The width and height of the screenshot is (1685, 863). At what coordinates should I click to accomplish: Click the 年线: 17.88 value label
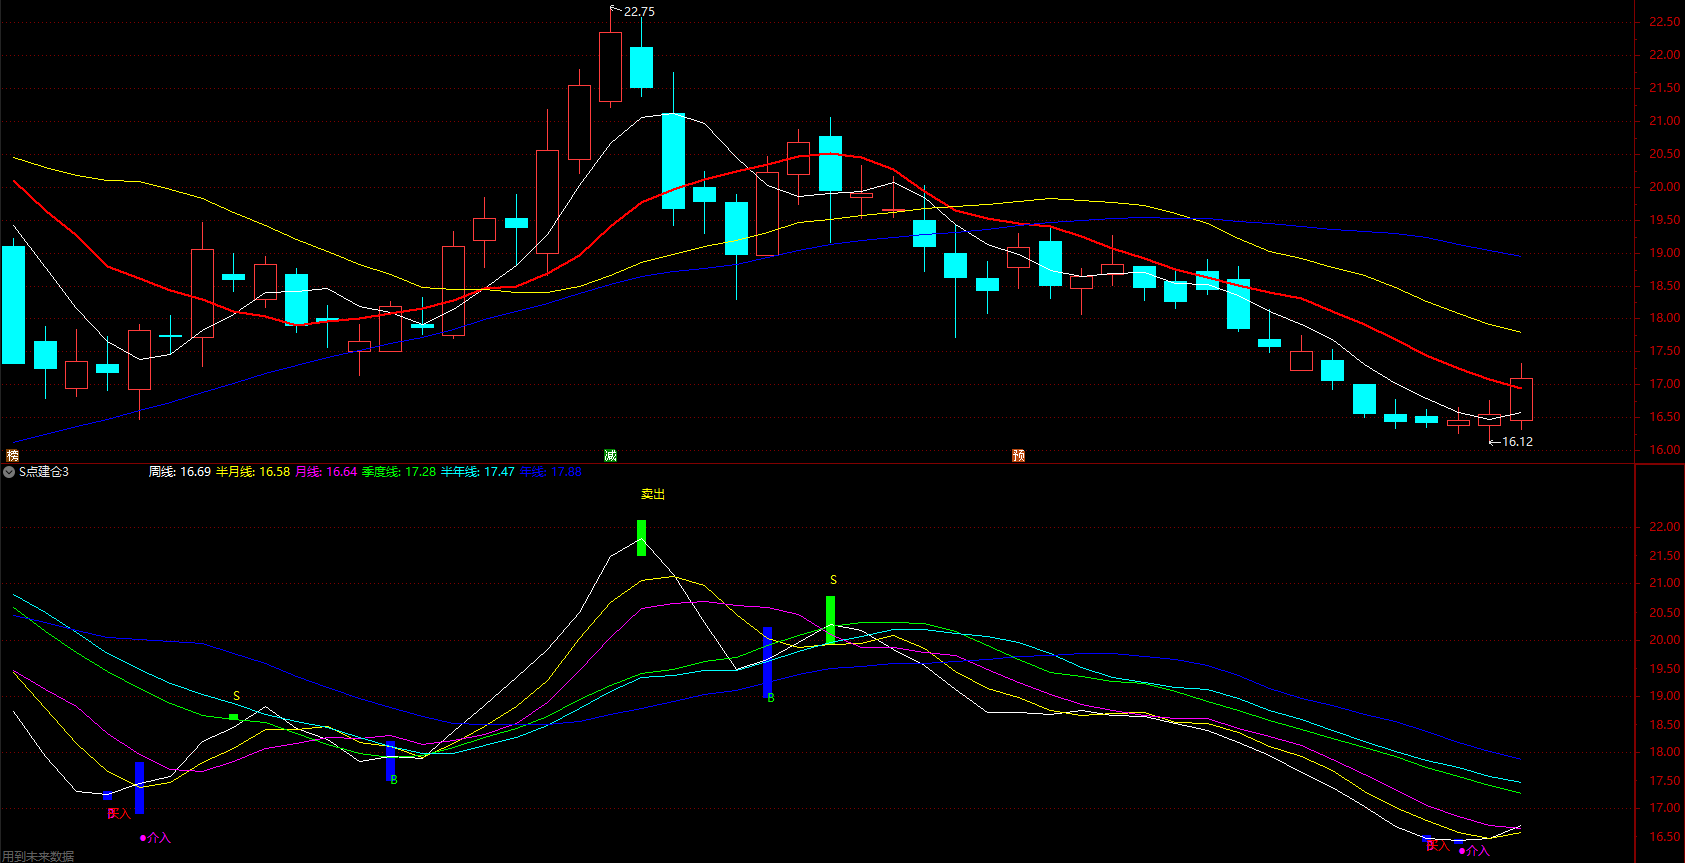551,472
